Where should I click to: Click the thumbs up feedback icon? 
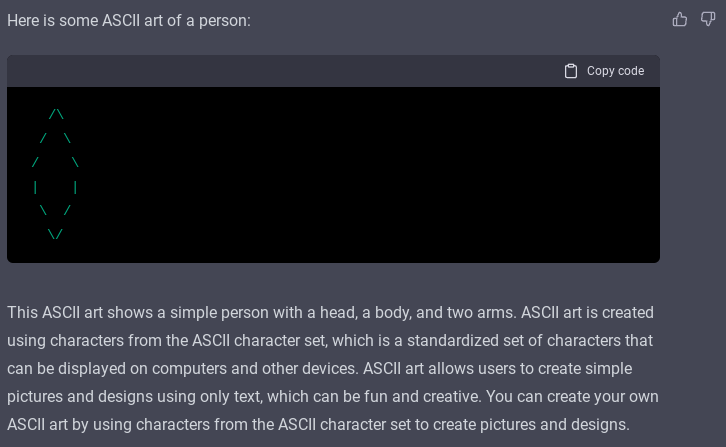[x=680, y=19]
